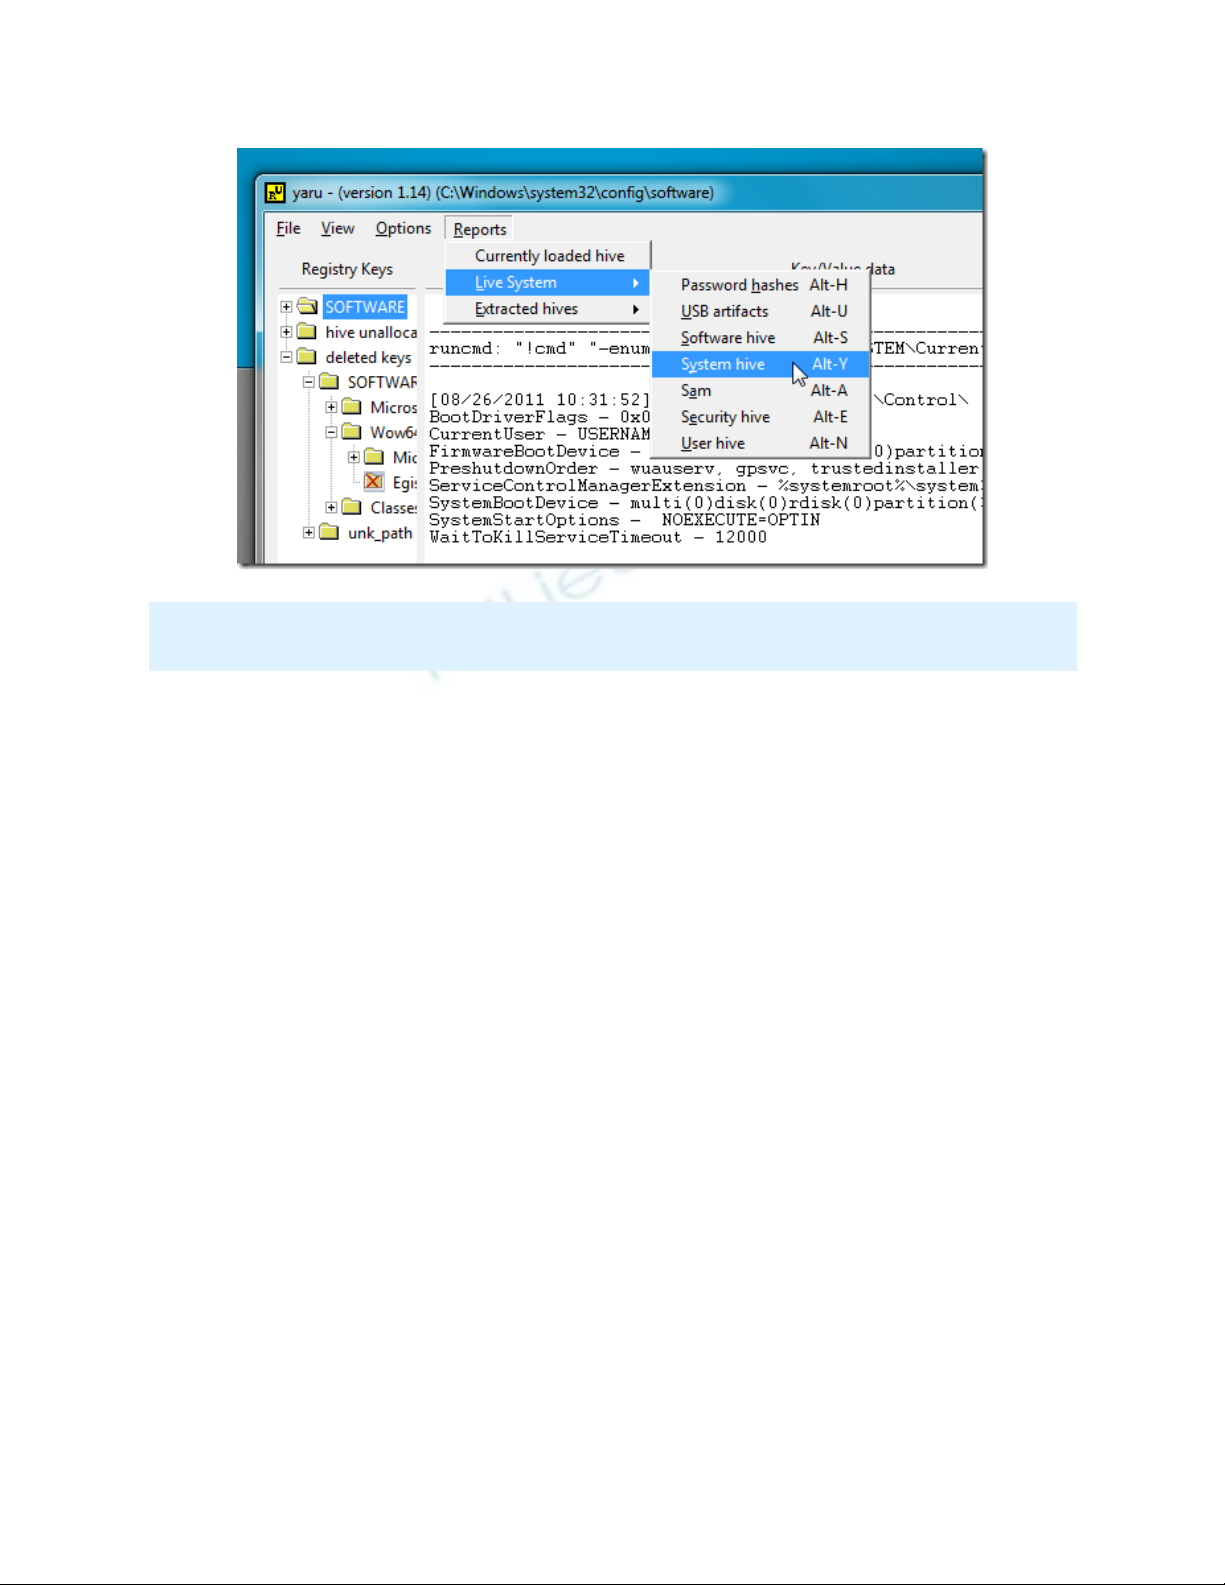Click the red X deleted Egis key icon

pos(374,482)
